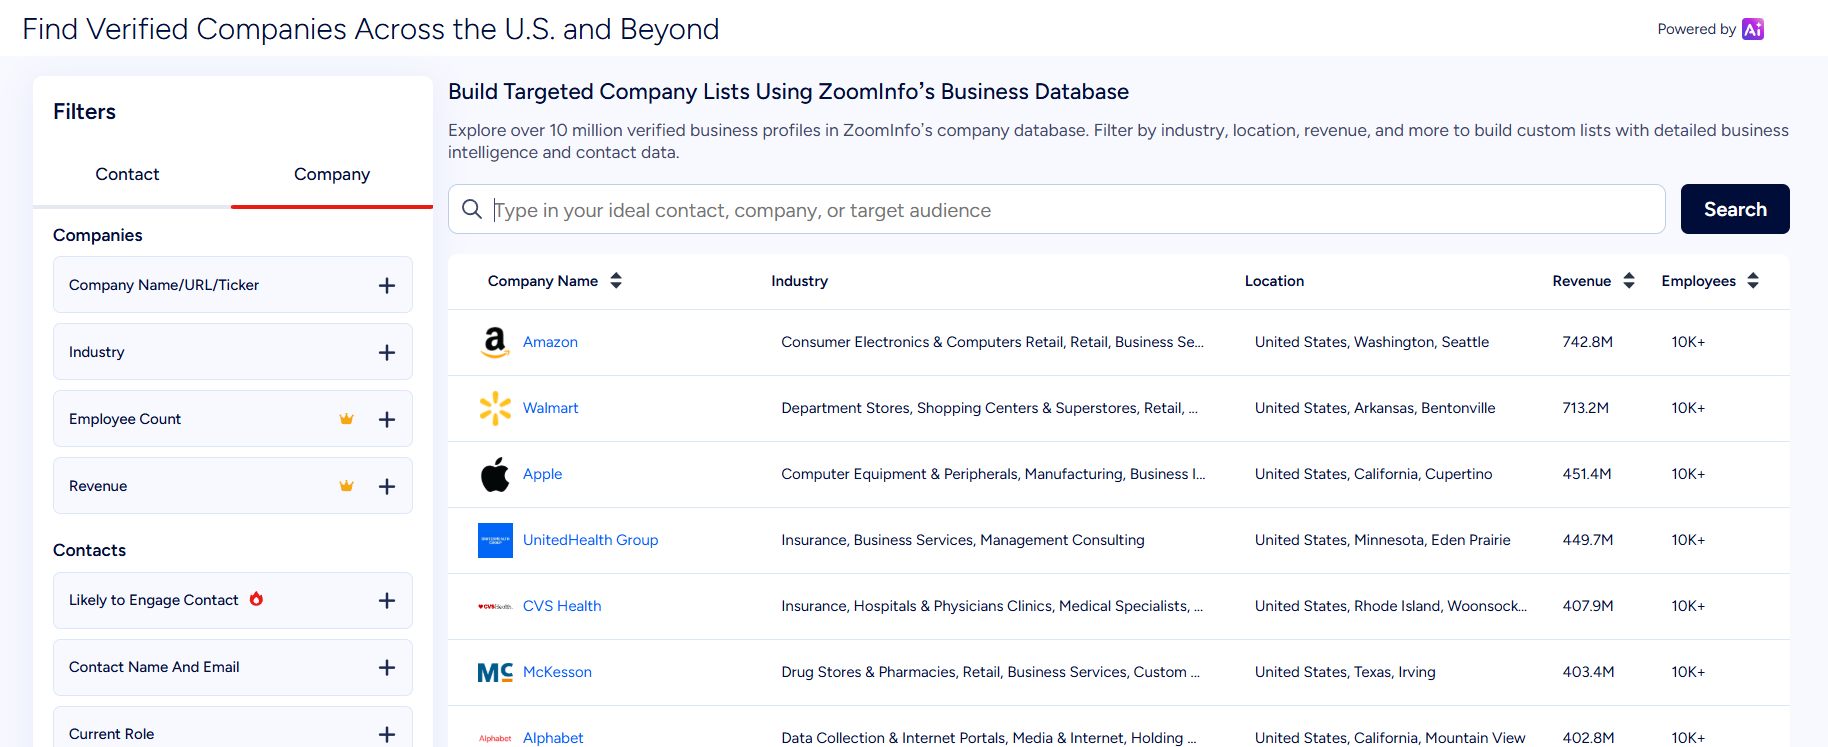Screen dimensions: 1828x747
Task: Click UnitedHealth revenue value 449.7M
Action: pyautogui.click(x=1588, y=540)
